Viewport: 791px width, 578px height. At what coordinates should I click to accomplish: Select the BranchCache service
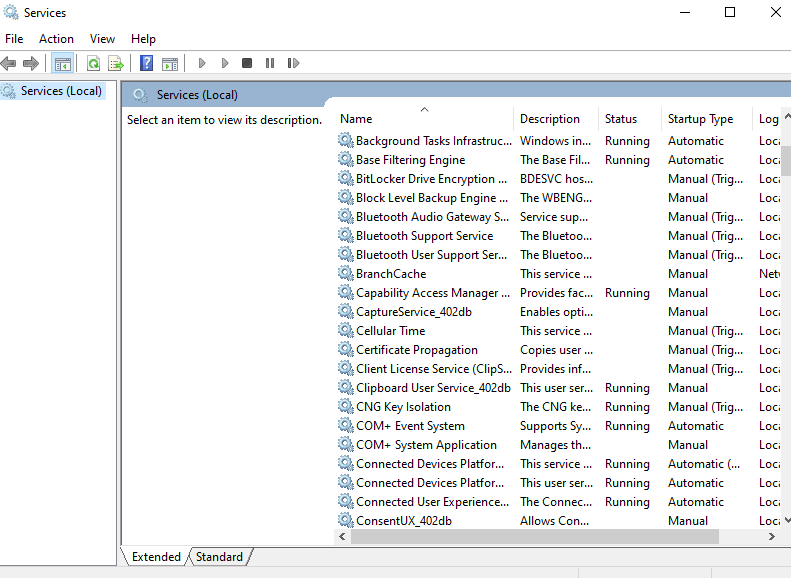tap(390, 274)
